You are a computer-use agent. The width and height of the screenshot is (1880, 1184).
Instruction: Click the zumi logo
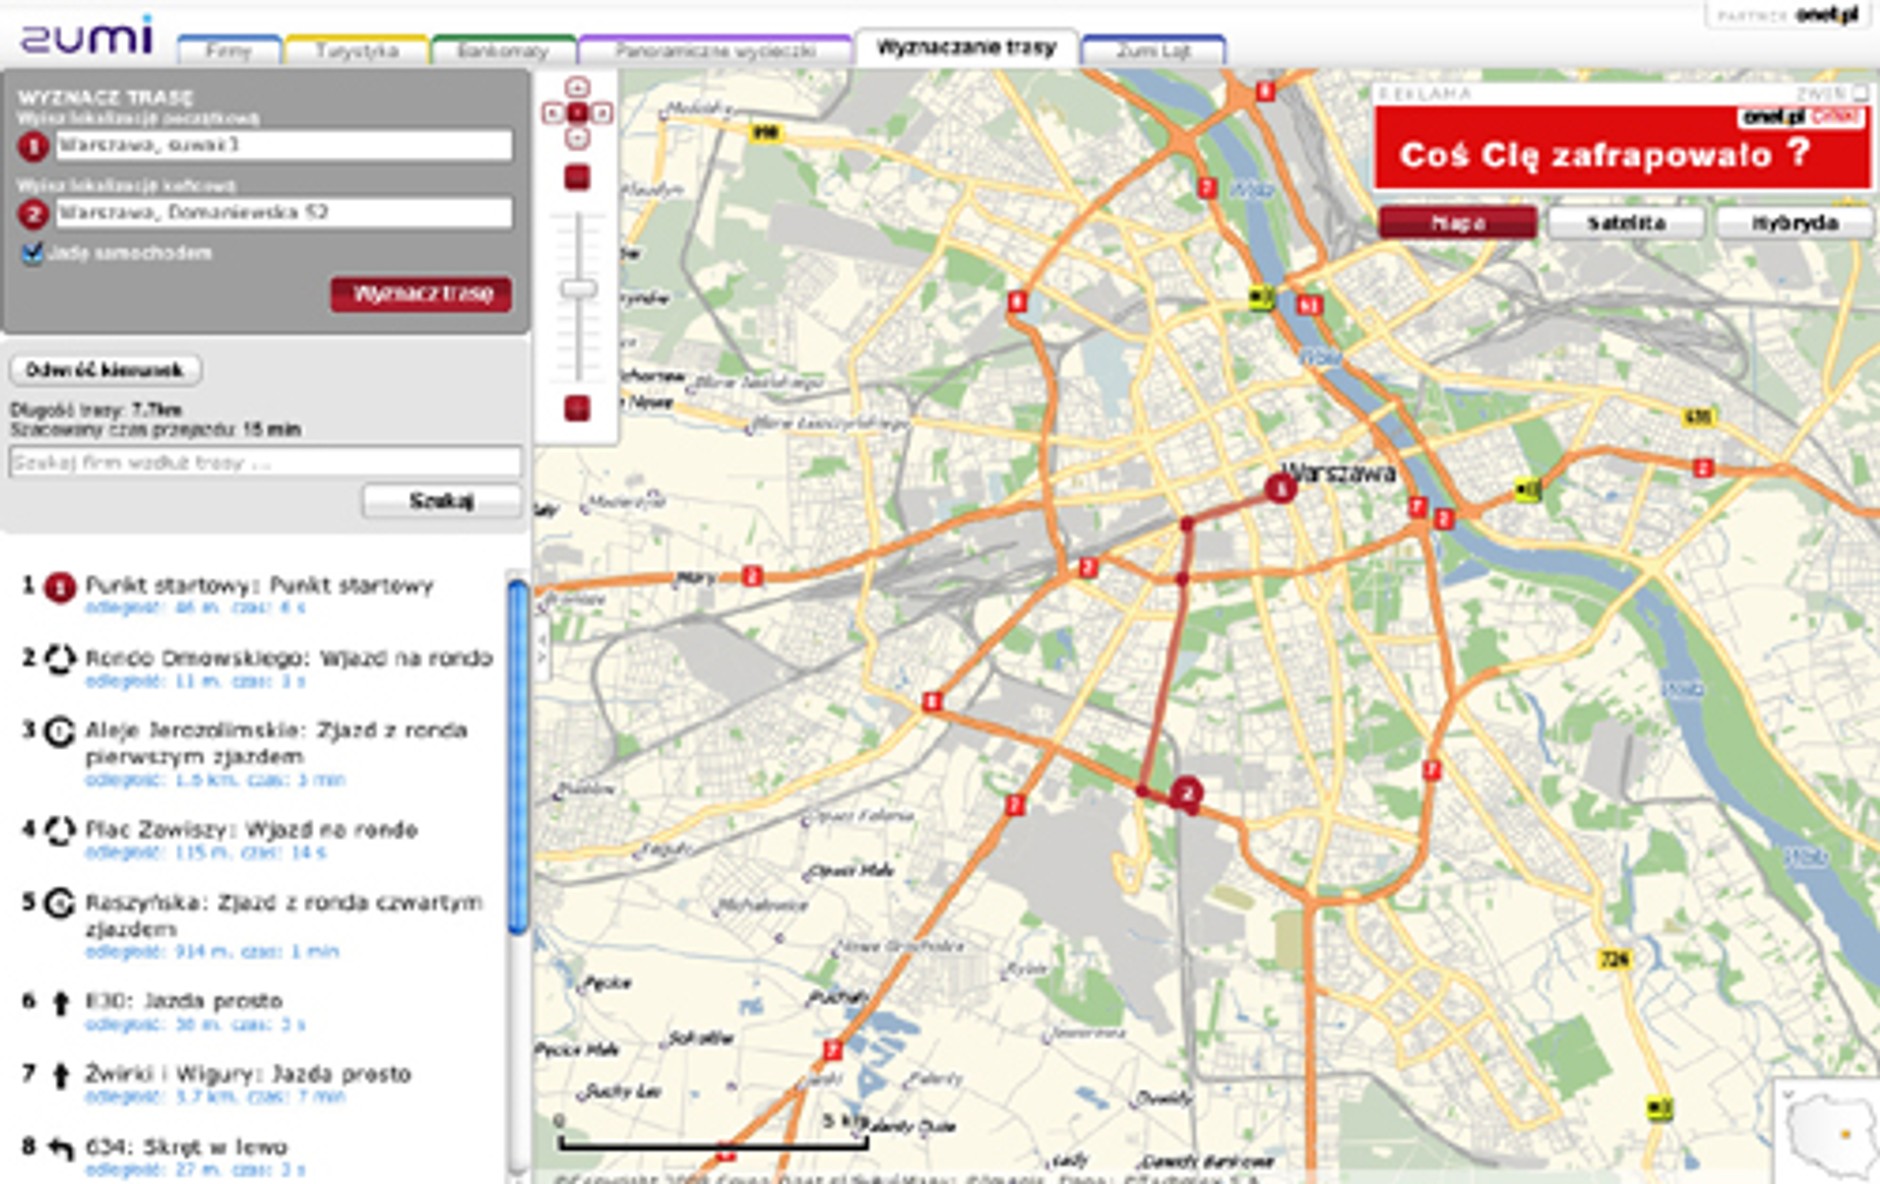pos(87,36)
